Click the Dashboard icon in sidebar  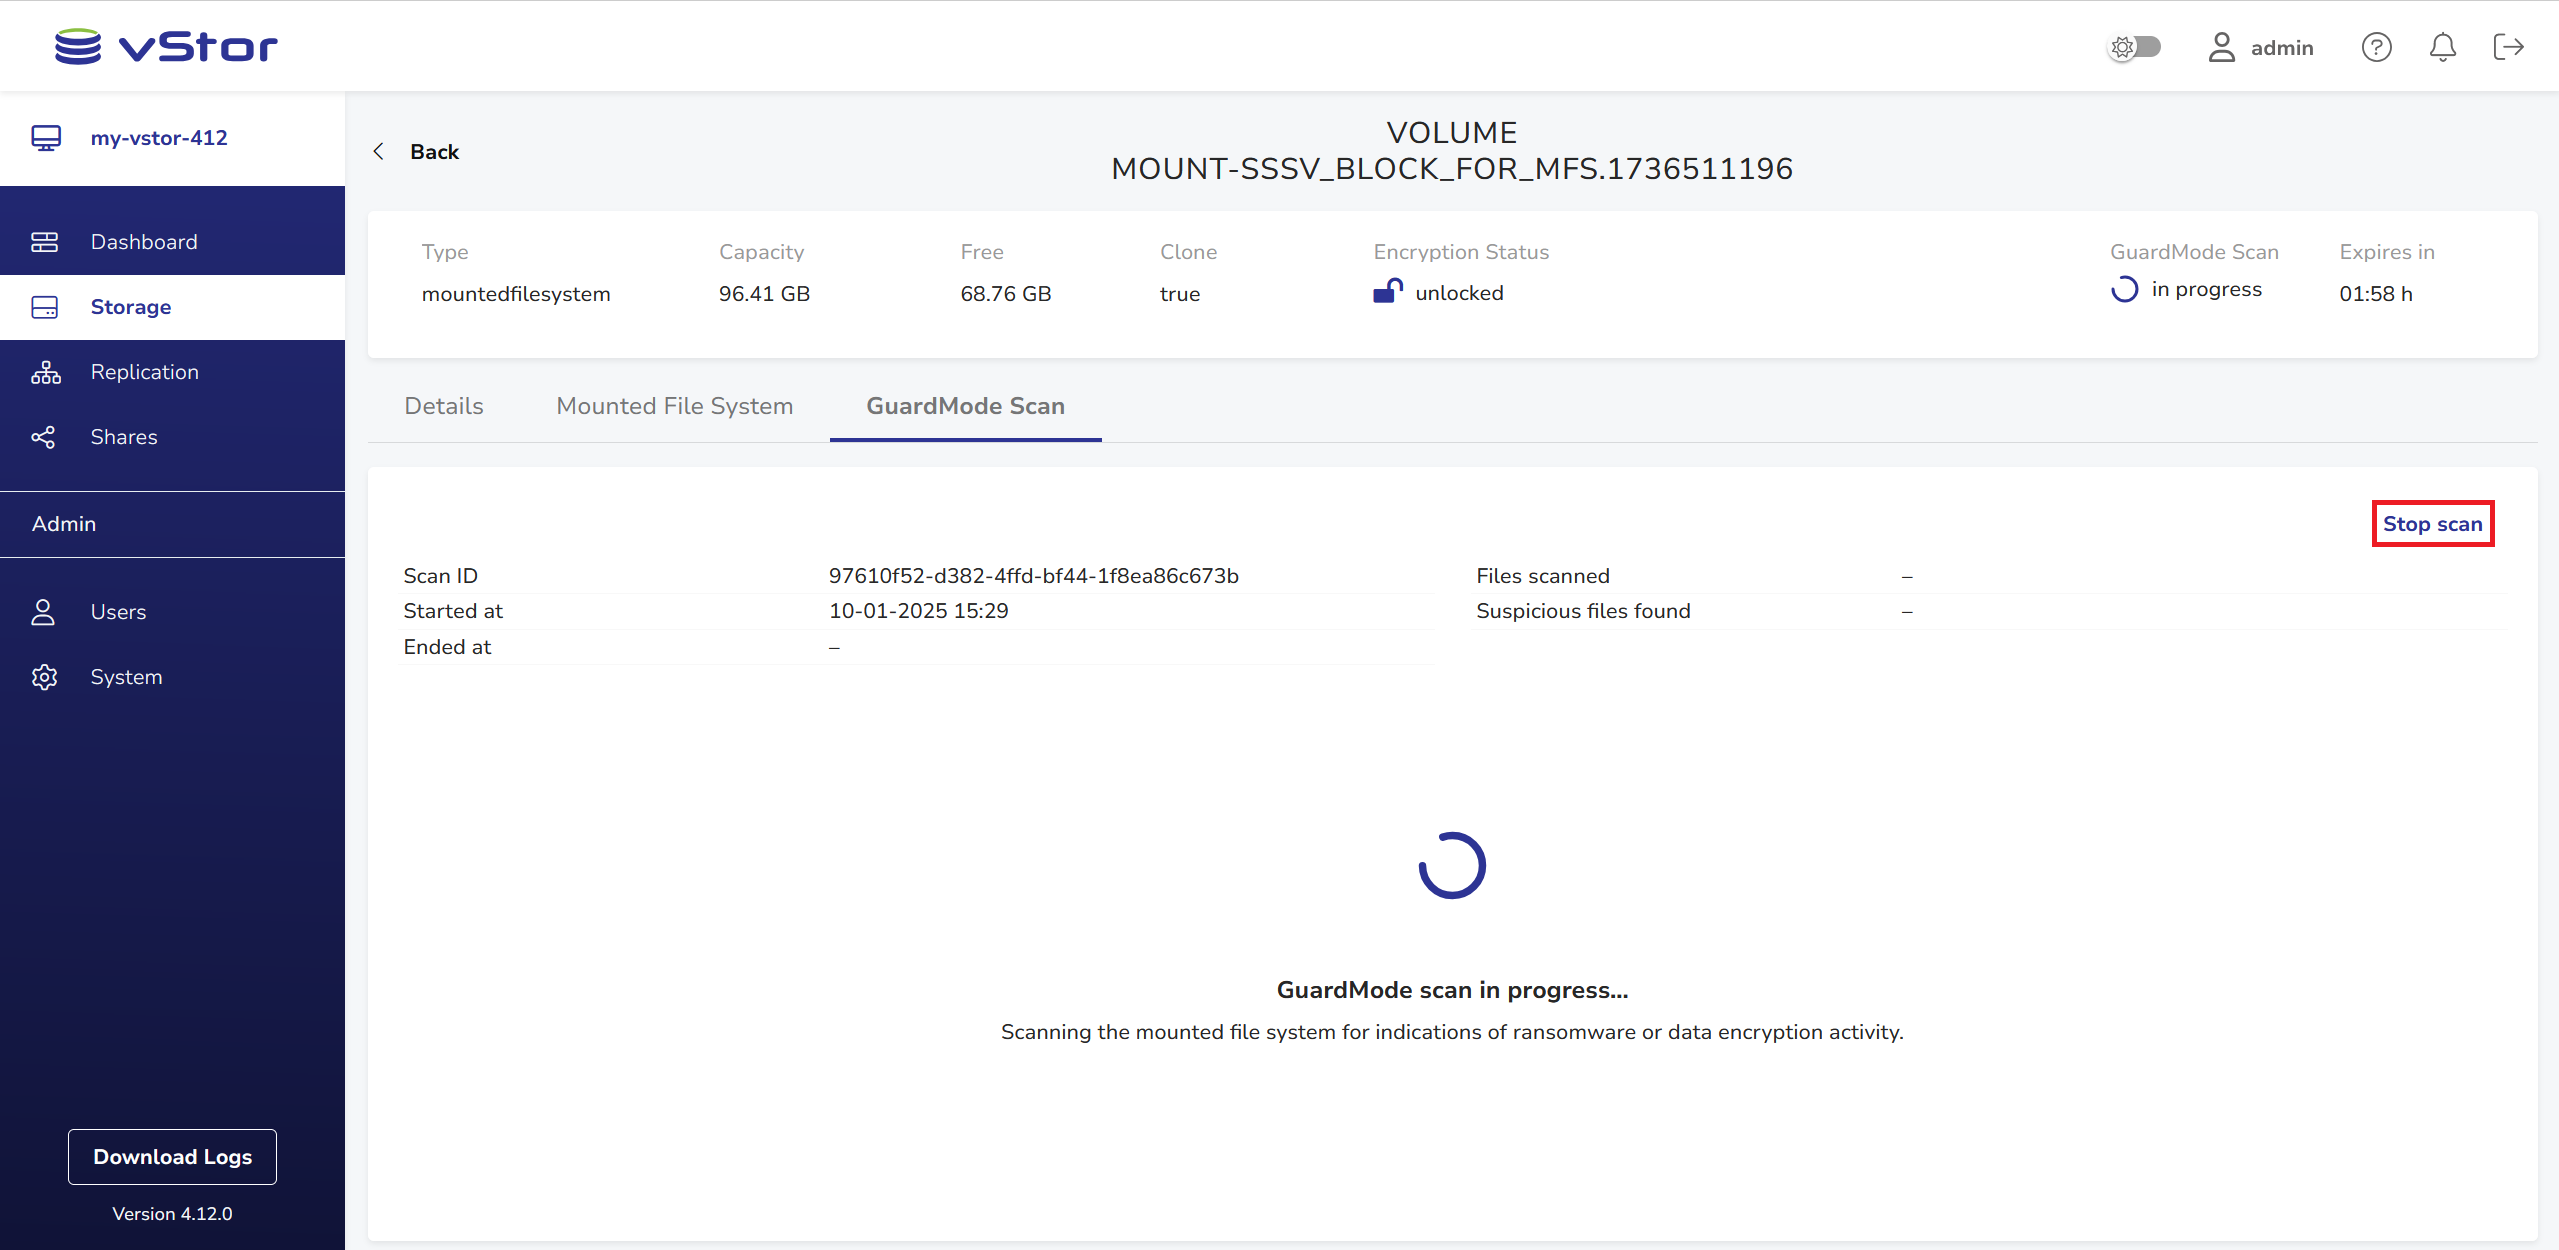(44, 242)
